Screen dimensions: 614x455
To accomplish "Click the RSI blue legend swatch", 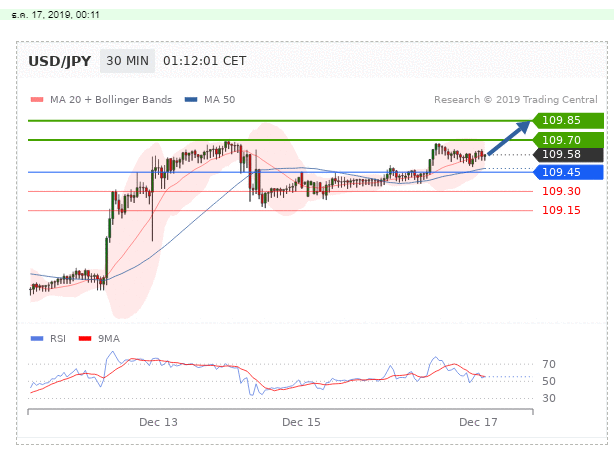I will 37,338.
